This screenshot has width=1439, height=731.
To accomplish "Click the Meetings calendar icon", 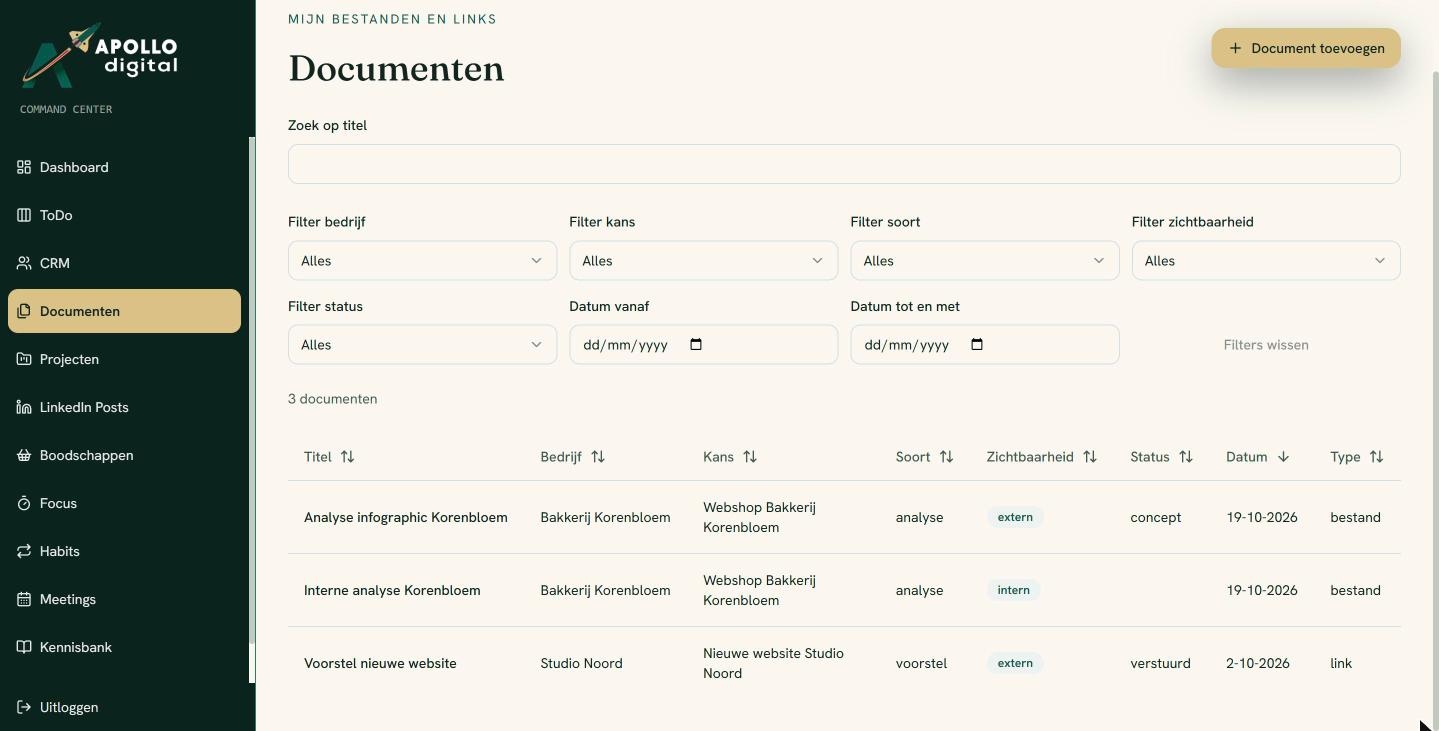I will 24,599.
